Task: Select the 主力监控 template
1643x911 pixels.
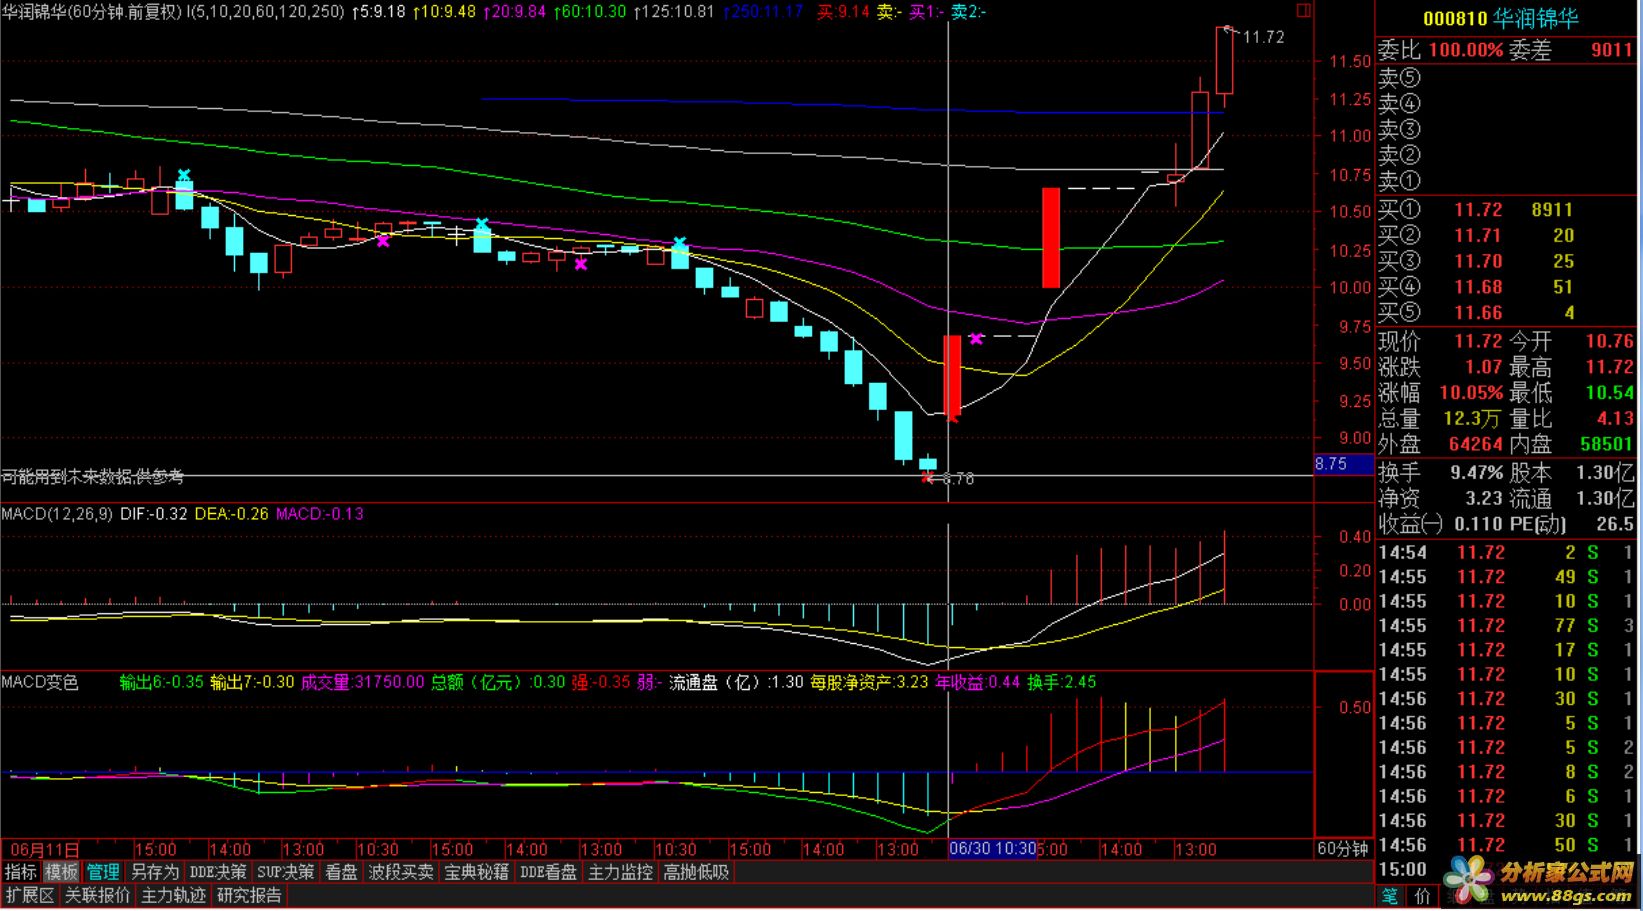Action: tap(621, 872)
